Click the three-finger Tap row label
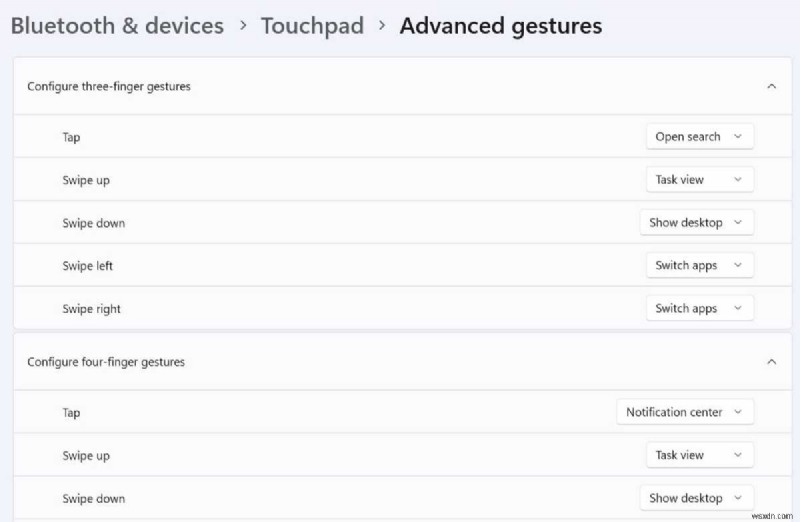This screenshot has width=800, height=522. [x=71, y=137]
